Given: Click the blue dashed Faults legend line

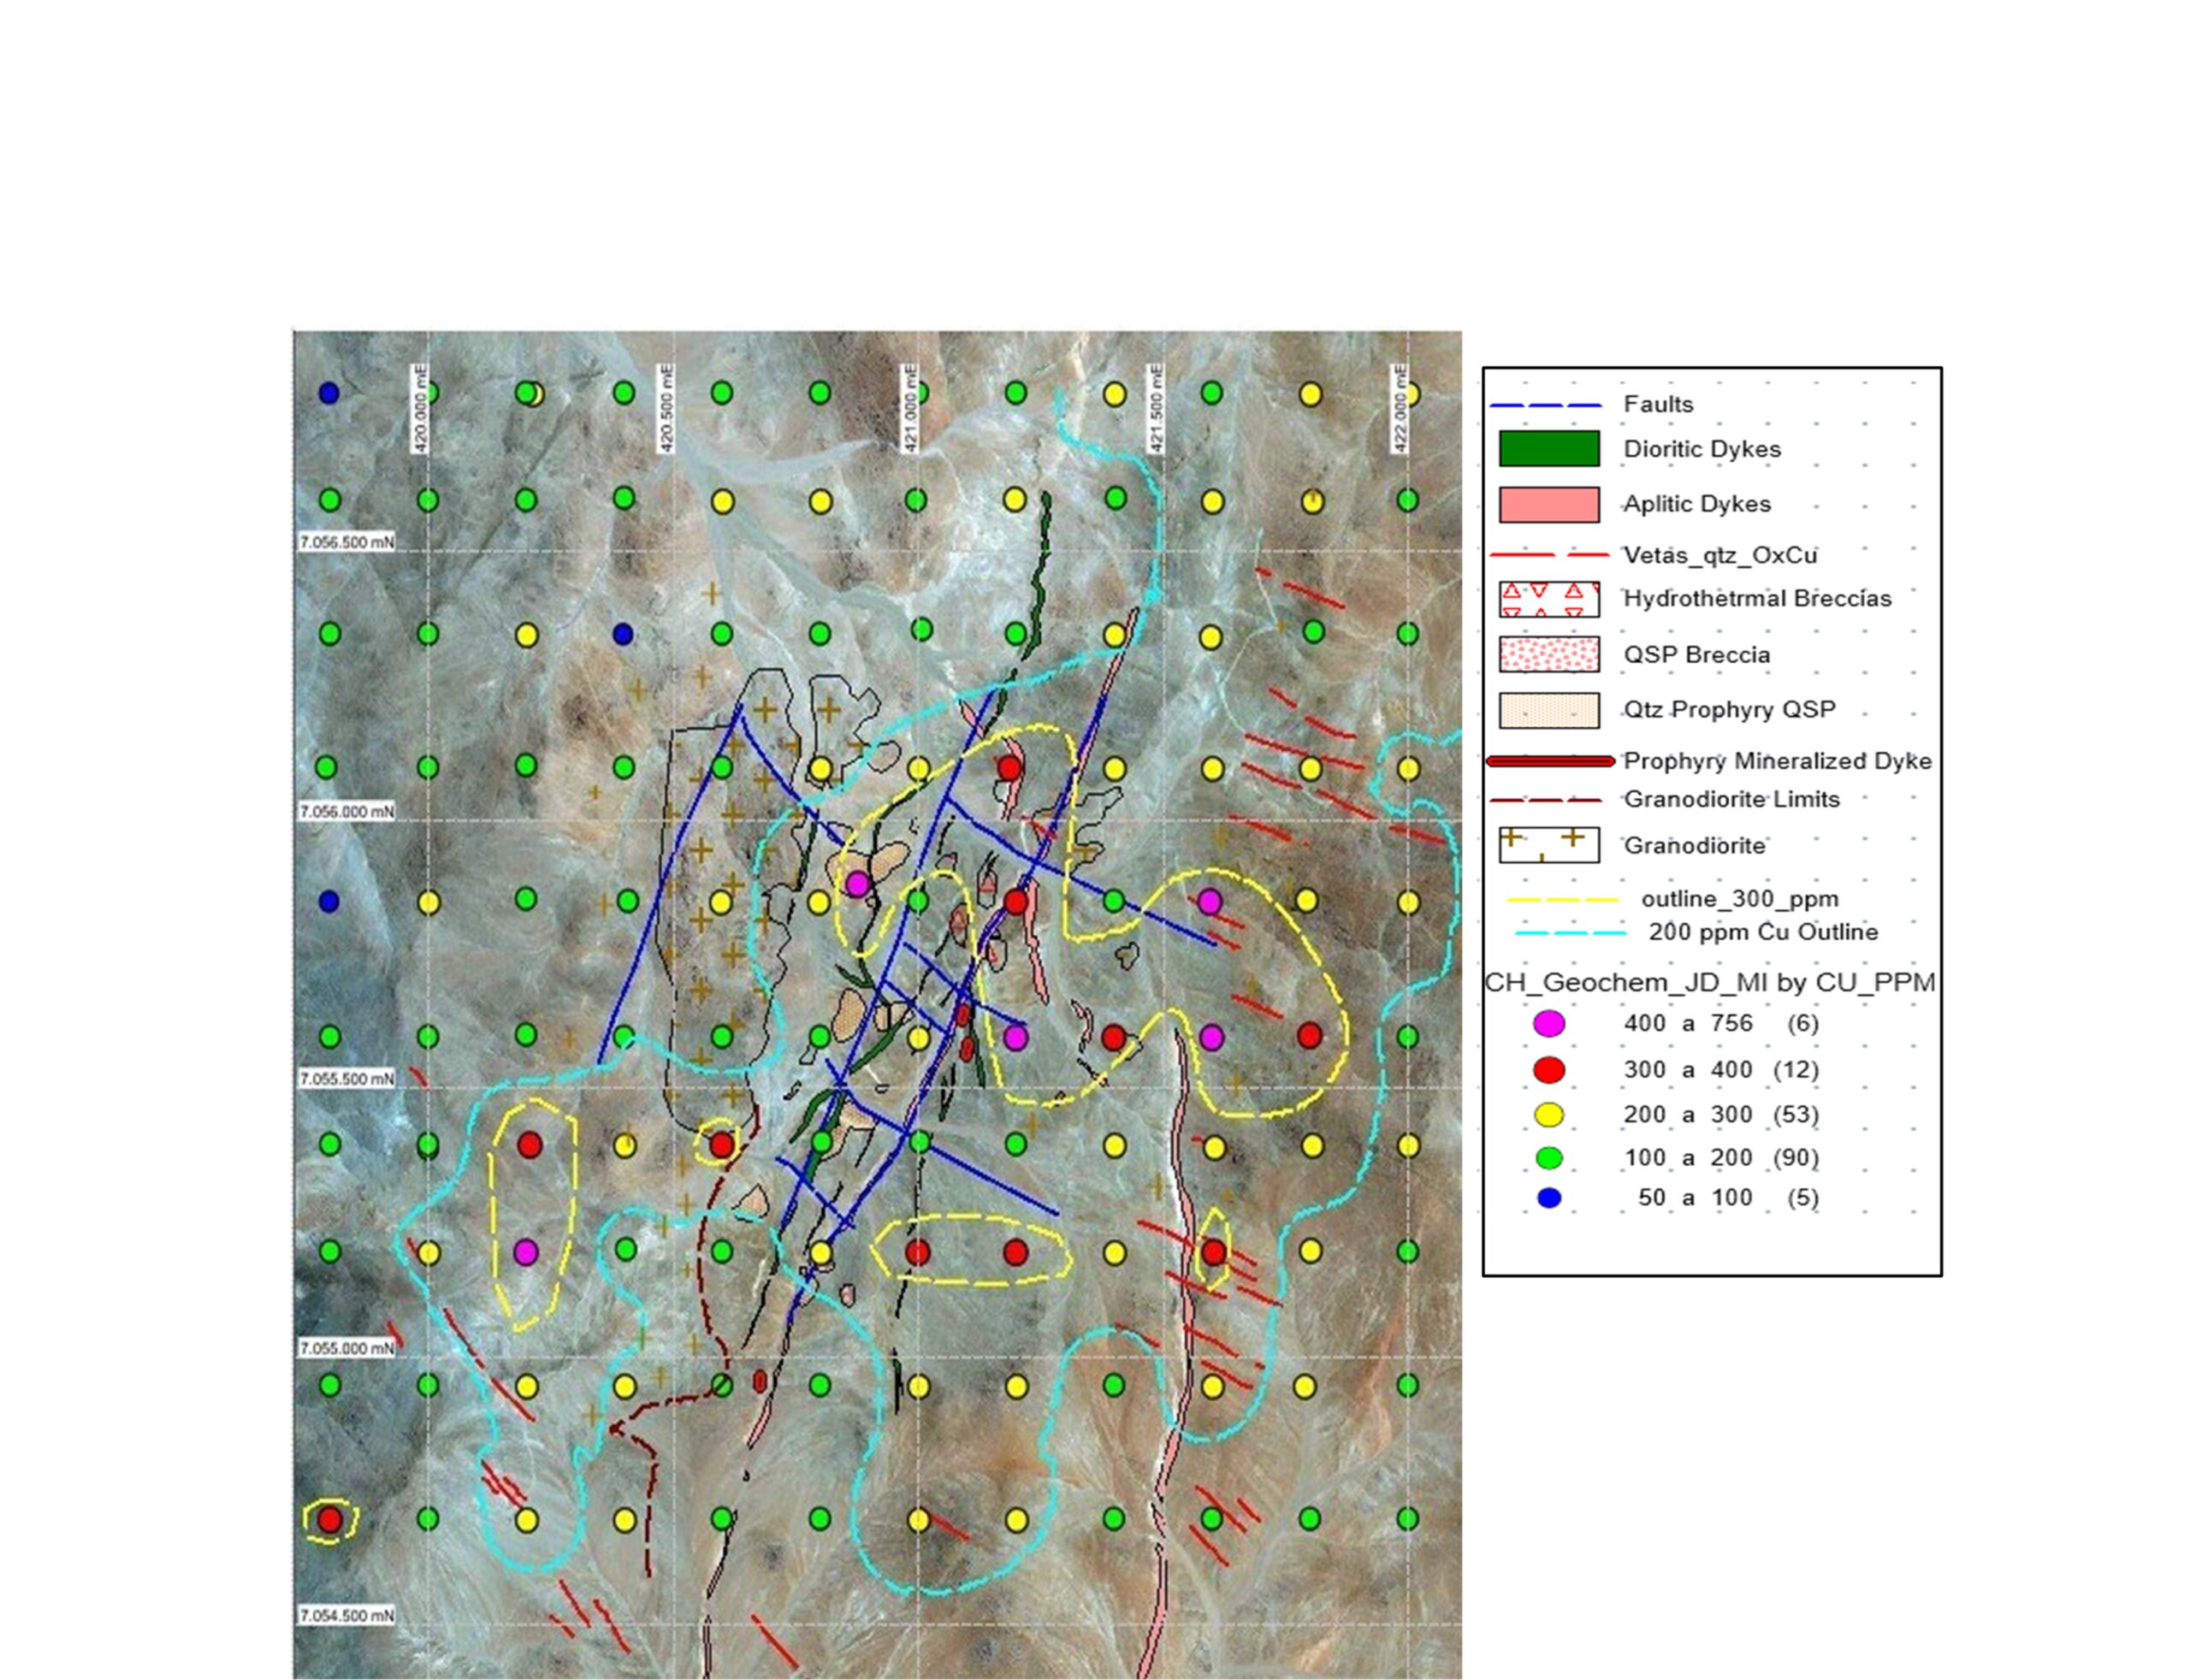Looking at the screenshot, I should [1545, 405].
